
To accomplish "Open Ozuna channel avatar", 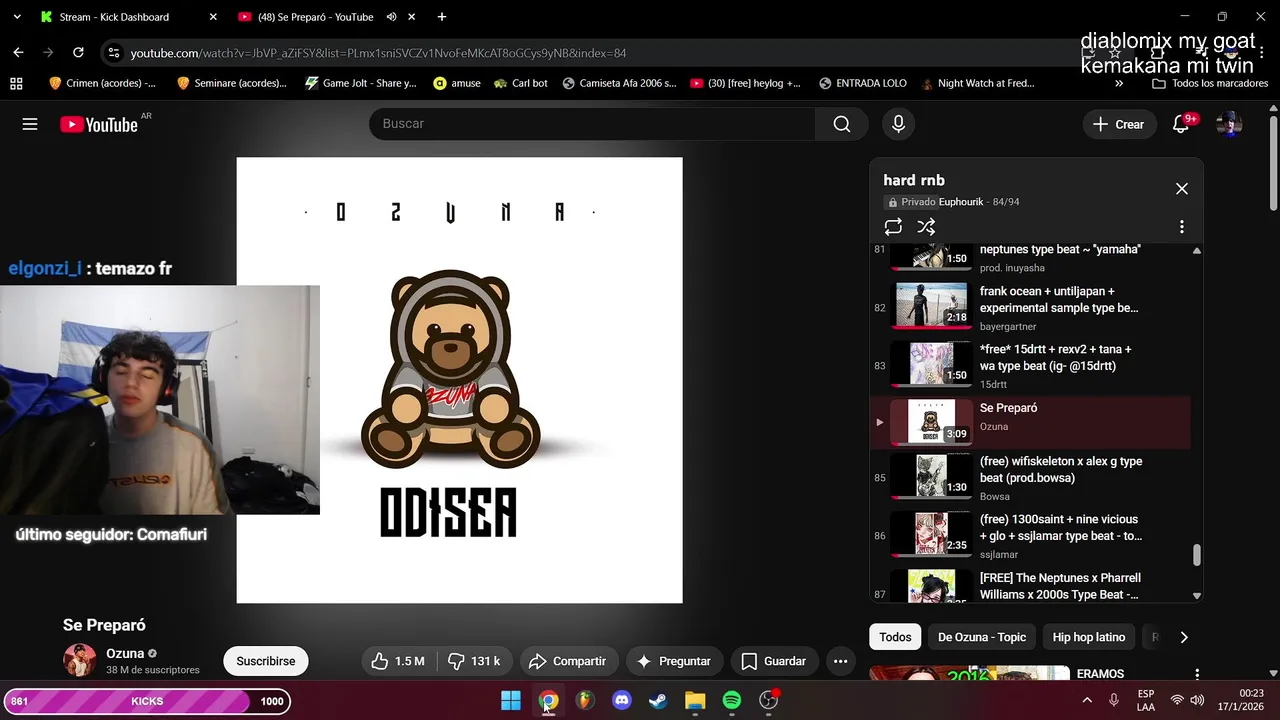I will point(80,661).
